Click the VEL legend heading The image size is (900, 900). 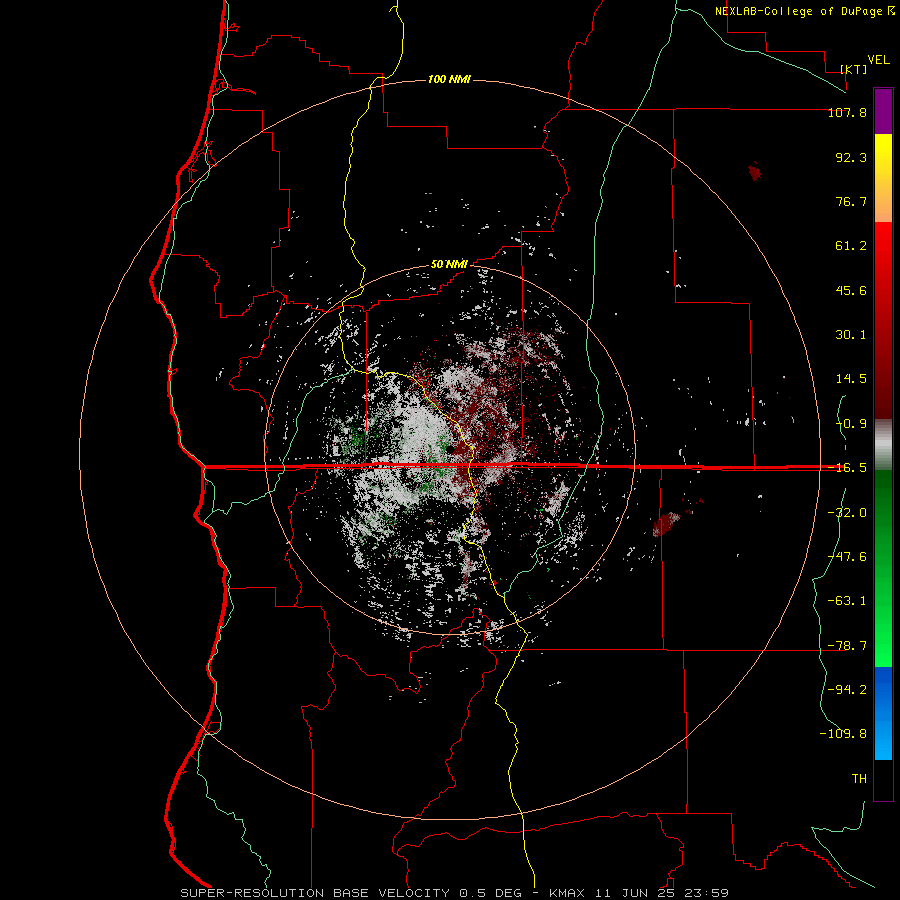pyautogui.click(x=878, y=59)
